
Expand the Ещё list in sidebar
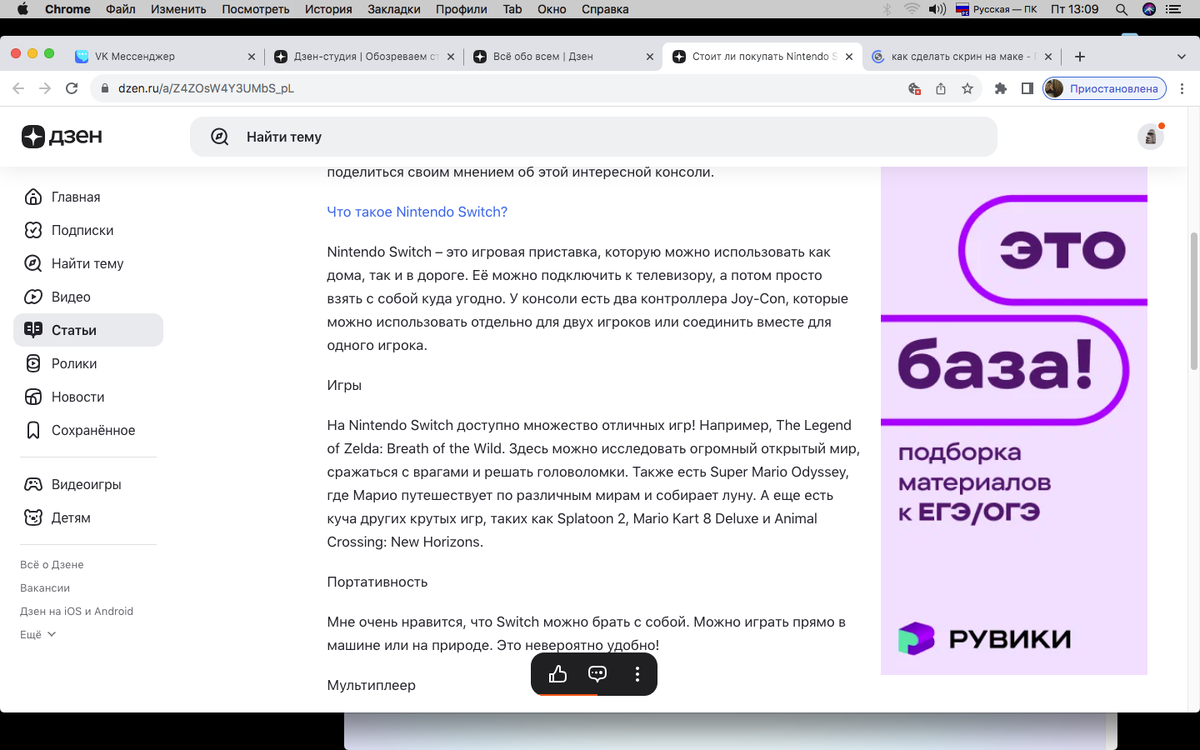38,634
